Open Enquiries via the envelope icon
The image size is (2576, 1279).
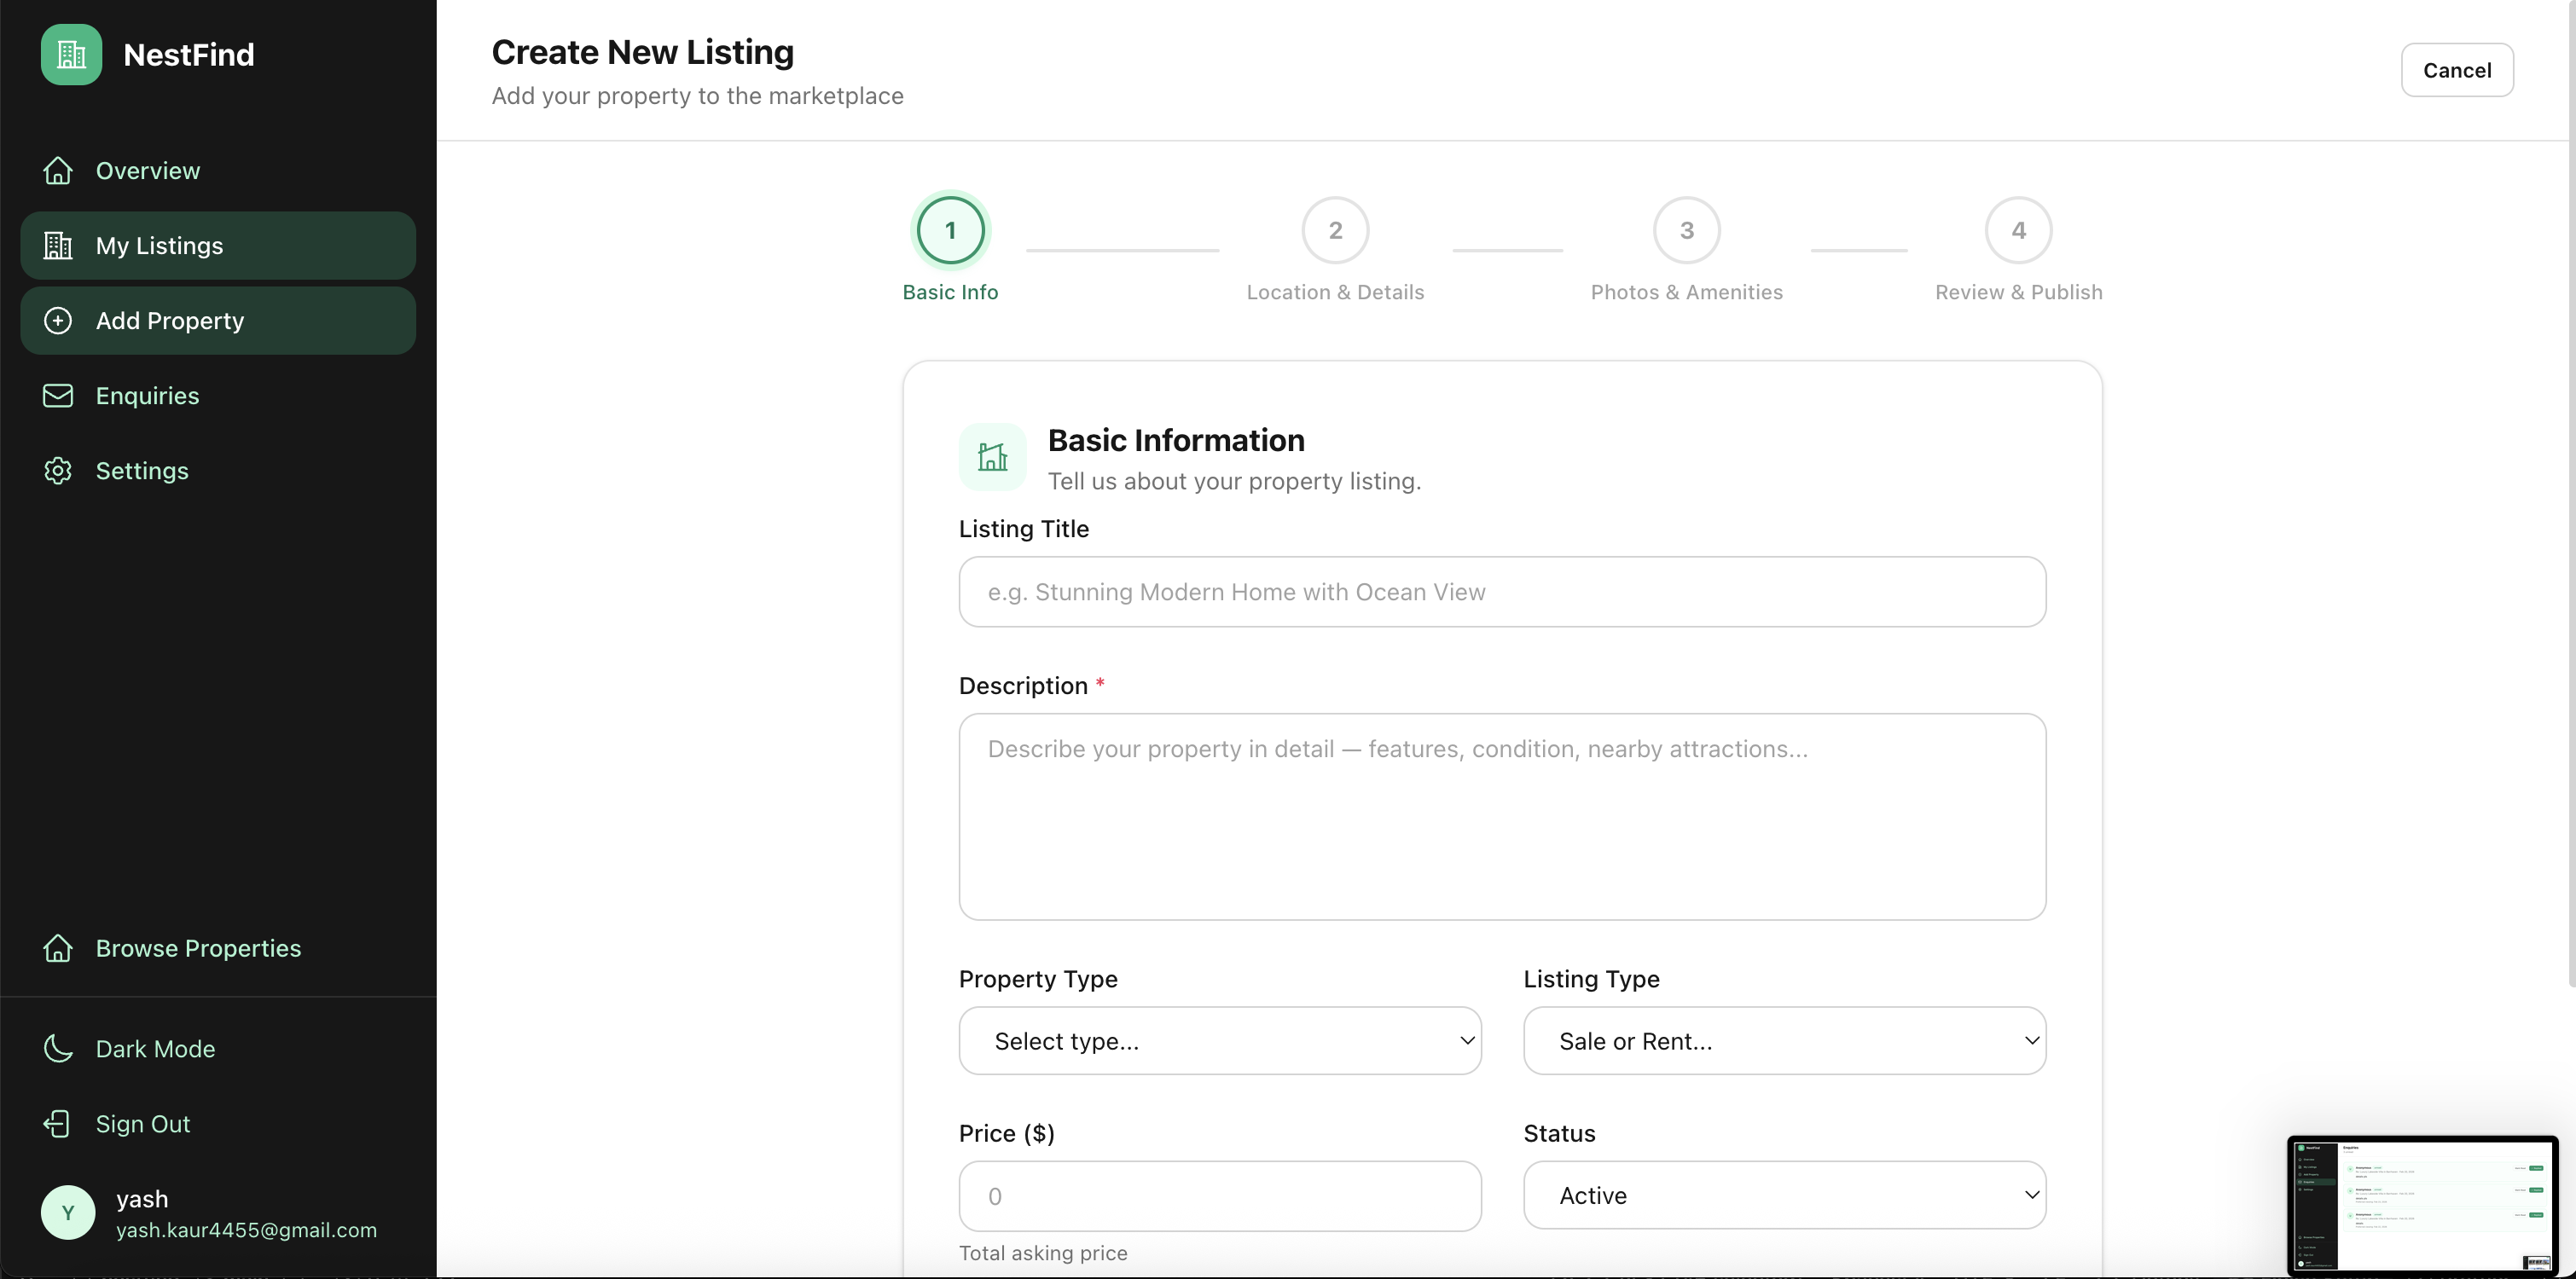[57, 395]
